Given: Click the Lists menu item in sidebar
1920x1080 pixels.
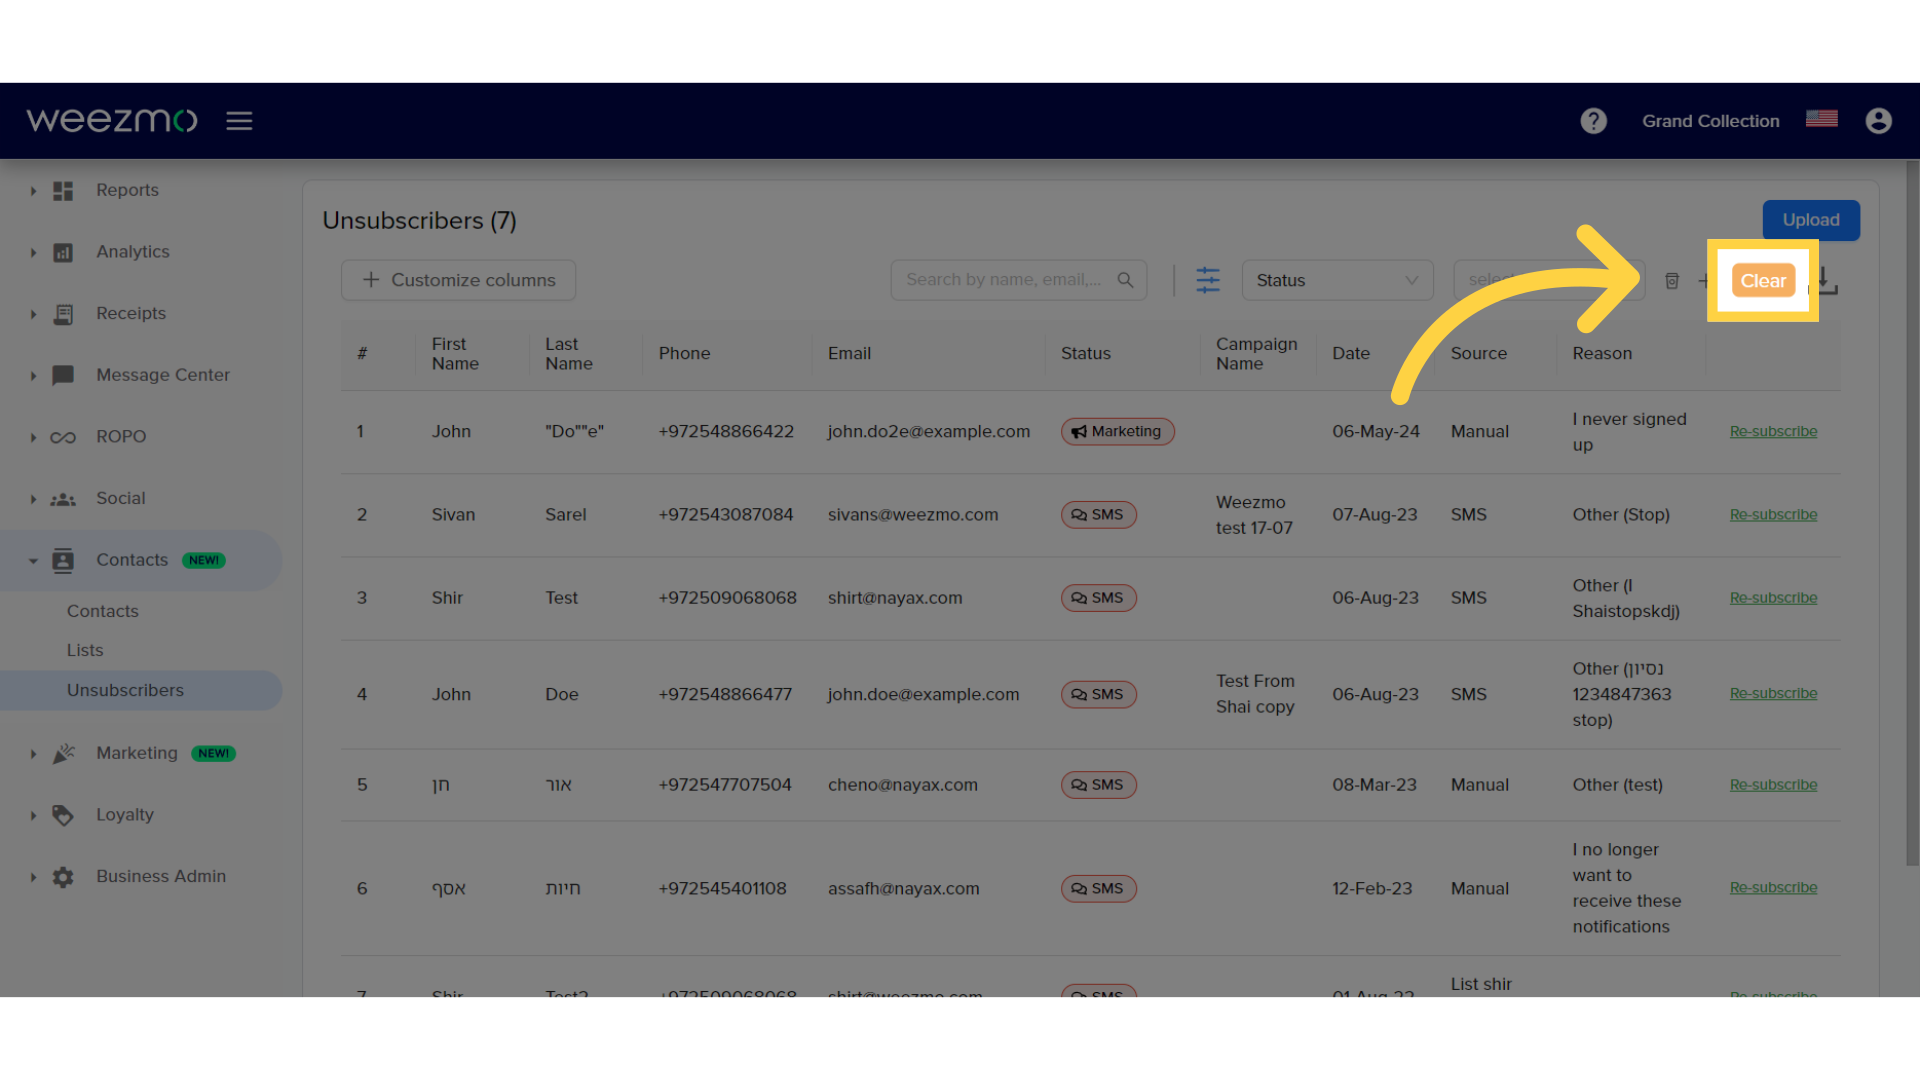Looking at the screenshot, I should tap(84, 650).
